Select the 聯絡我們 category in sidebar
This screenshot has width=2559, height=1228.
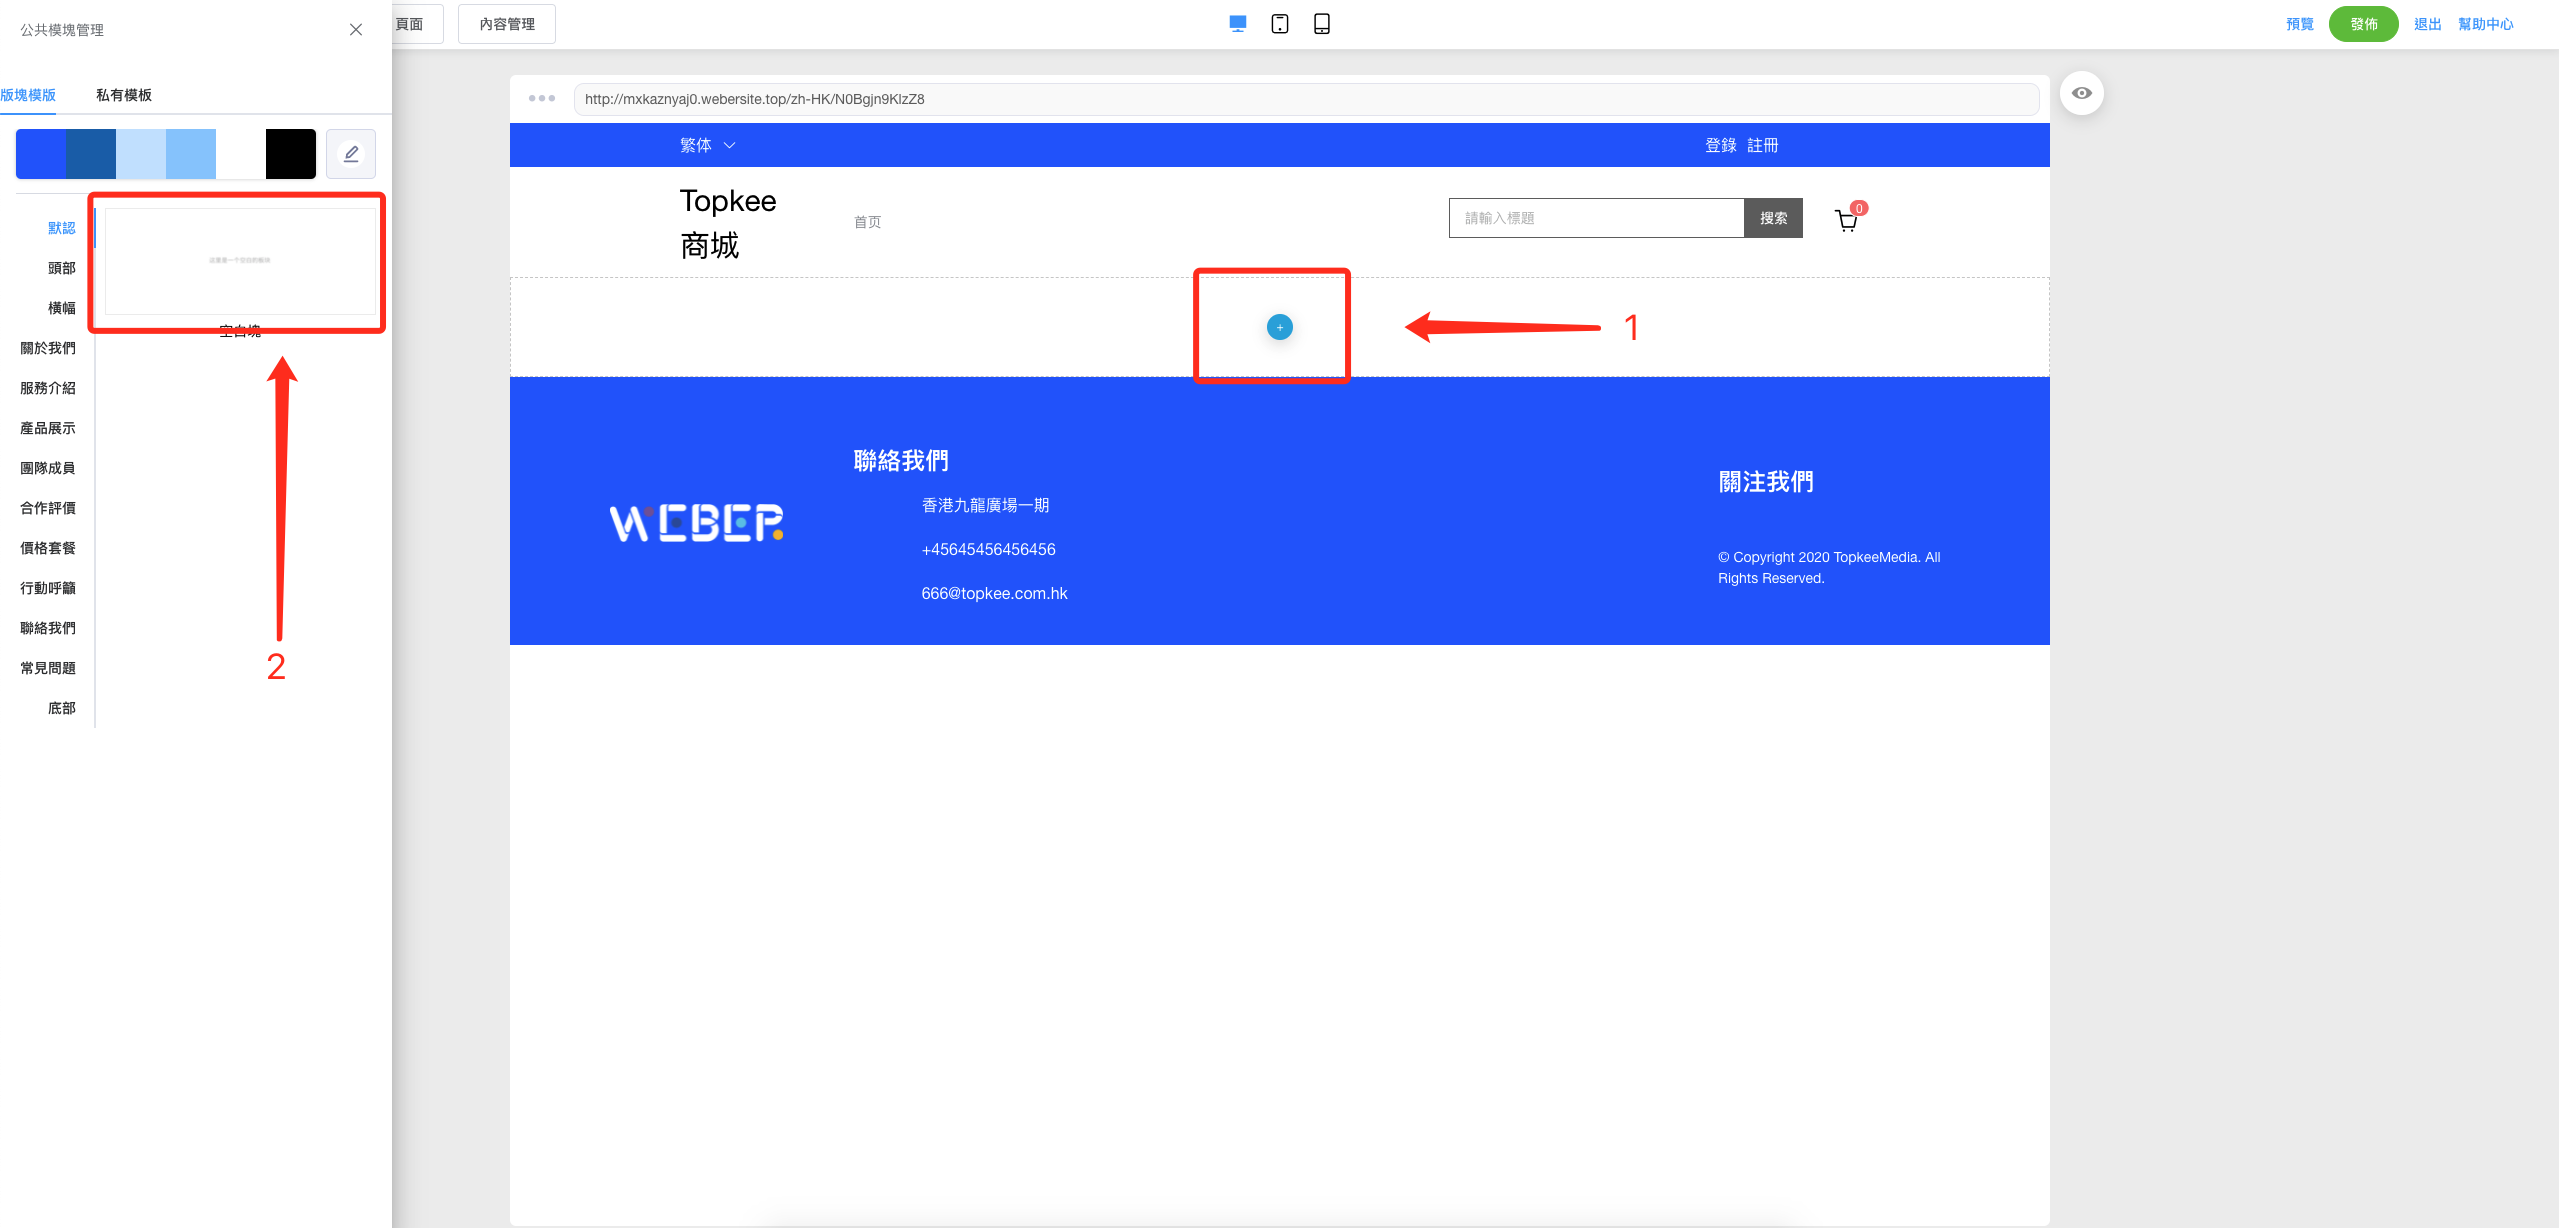48,628
